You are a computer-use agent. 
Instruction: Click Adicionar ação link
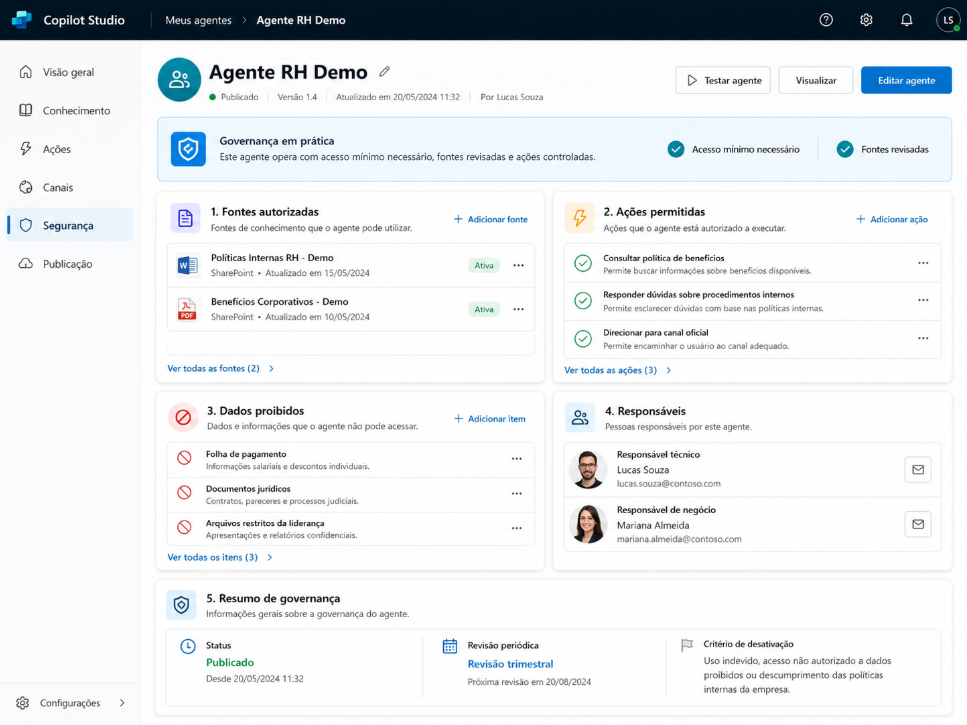892,219
